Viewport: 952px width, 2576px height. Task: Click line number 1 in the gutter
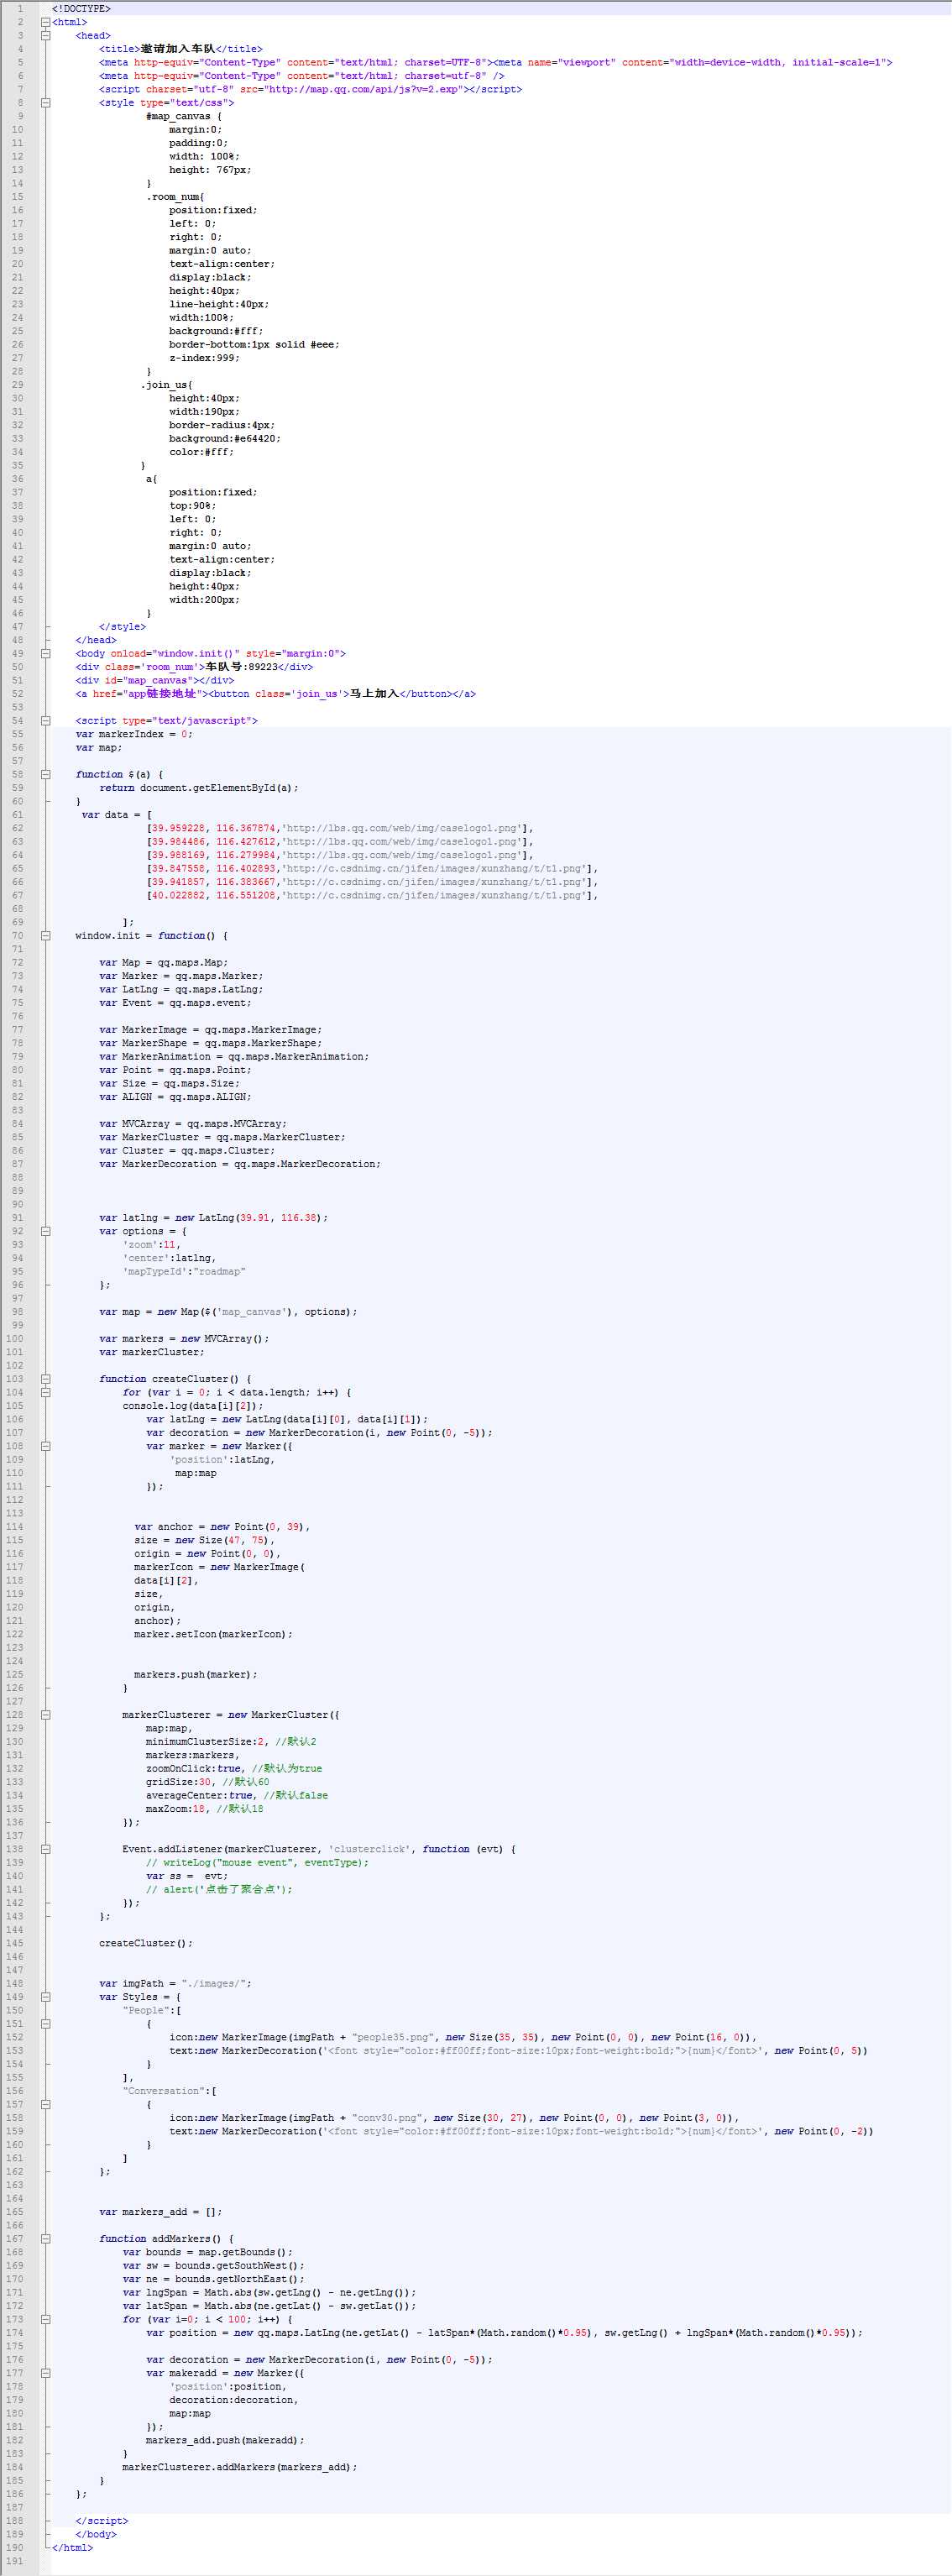point(19,8)
